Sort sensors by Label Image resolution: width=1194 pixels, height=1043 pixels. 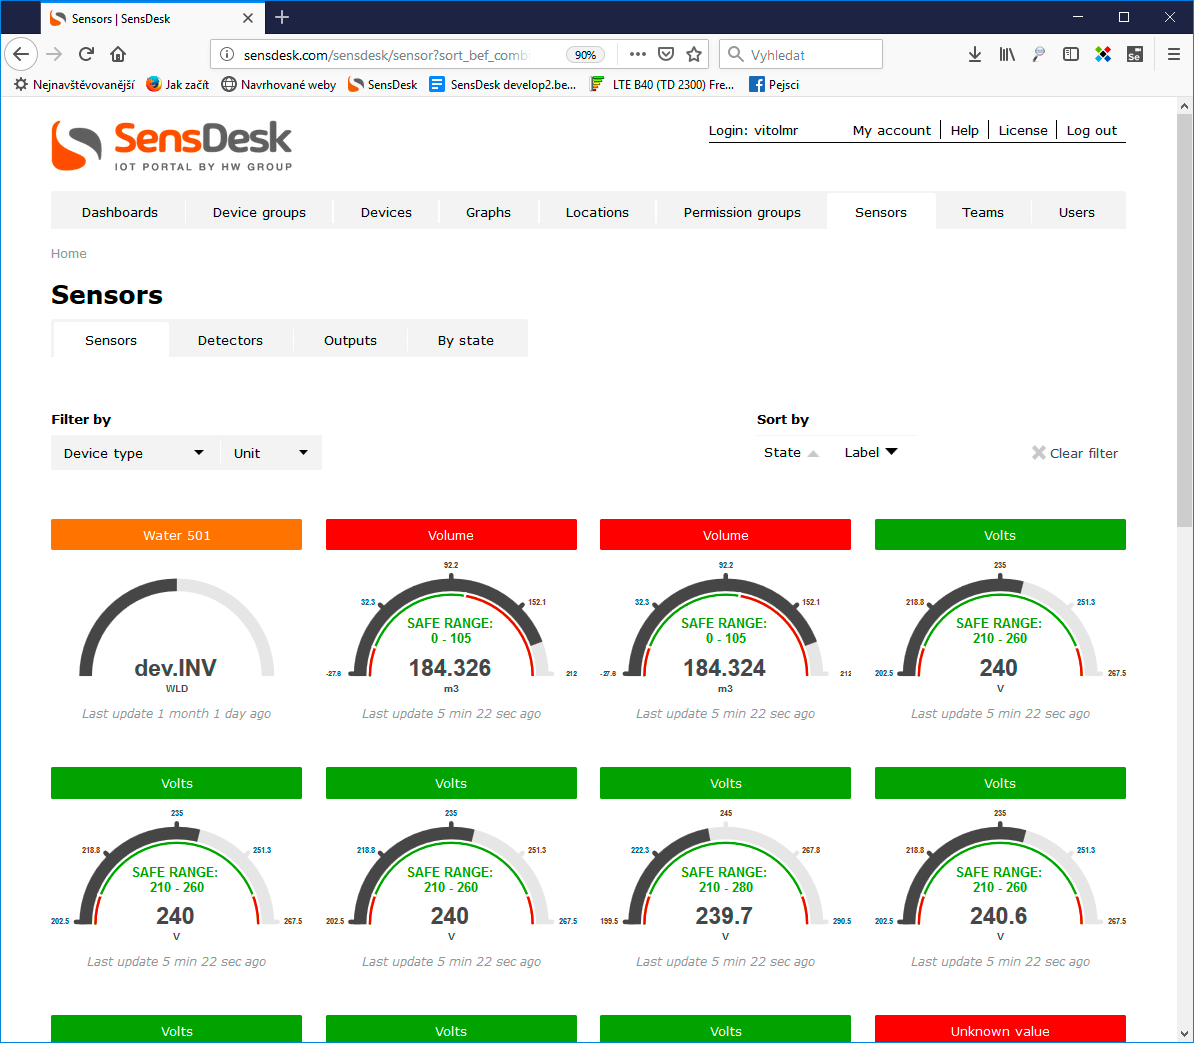pos(871,452)
